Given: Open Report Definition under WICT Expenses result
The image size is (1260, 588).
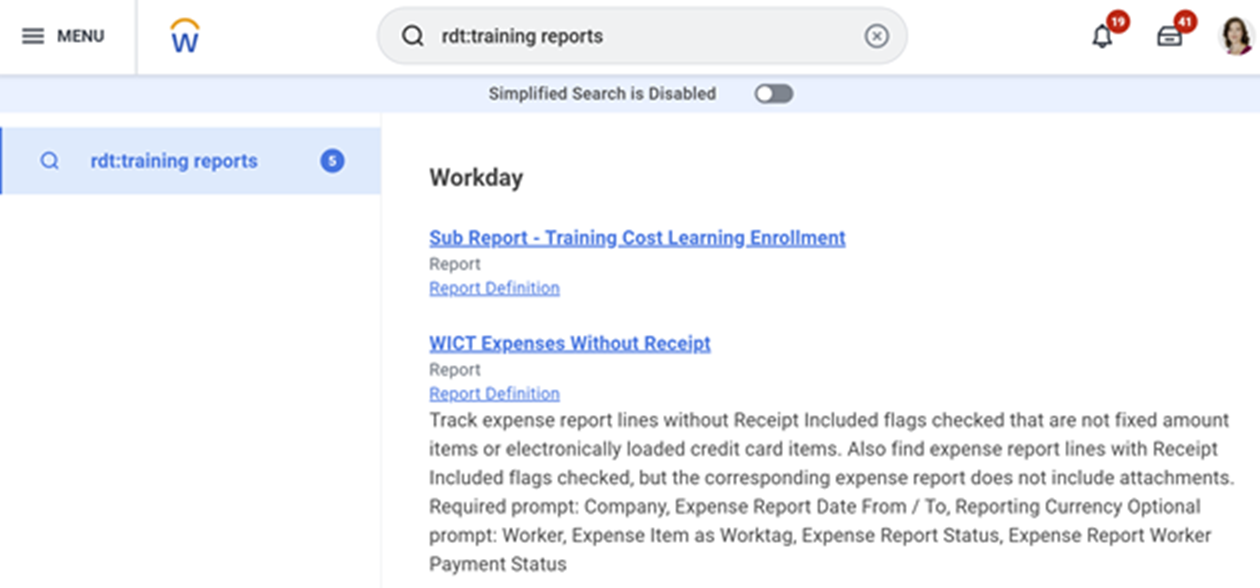Looking at the screenshot, I should point(494,394).
